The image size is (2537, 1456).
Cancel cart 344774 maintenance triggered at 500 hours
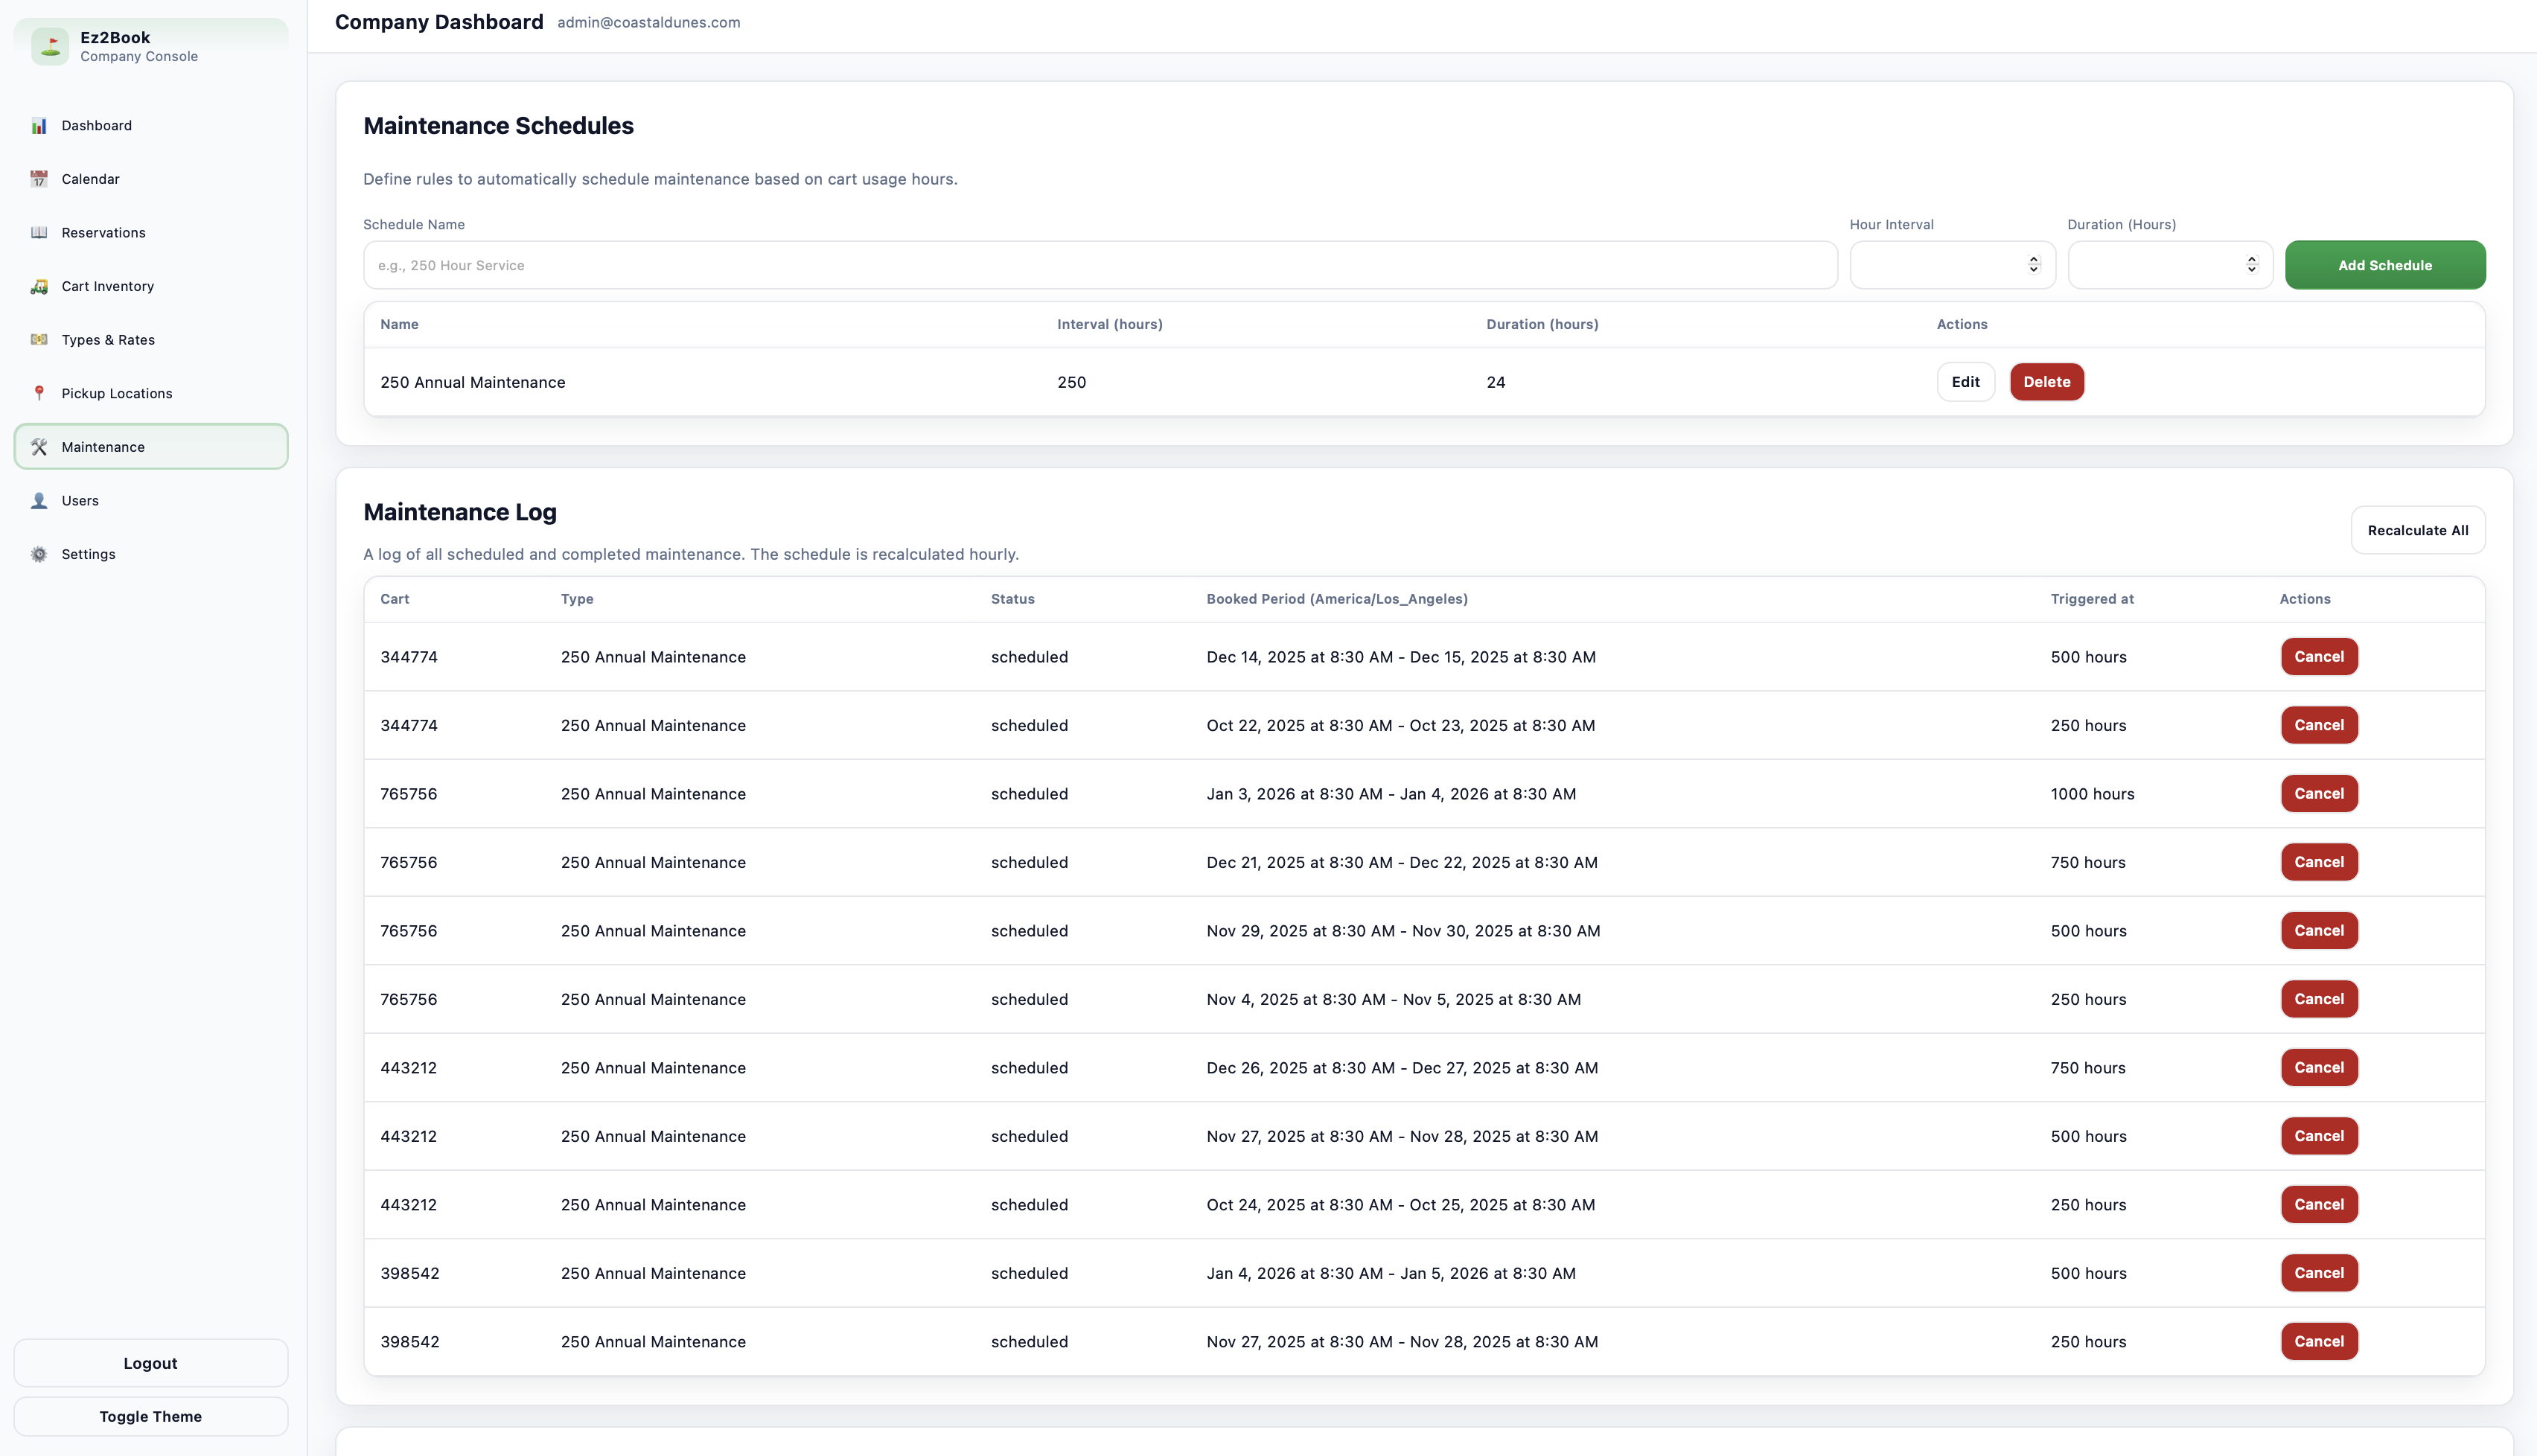[x=2318, y=657]
